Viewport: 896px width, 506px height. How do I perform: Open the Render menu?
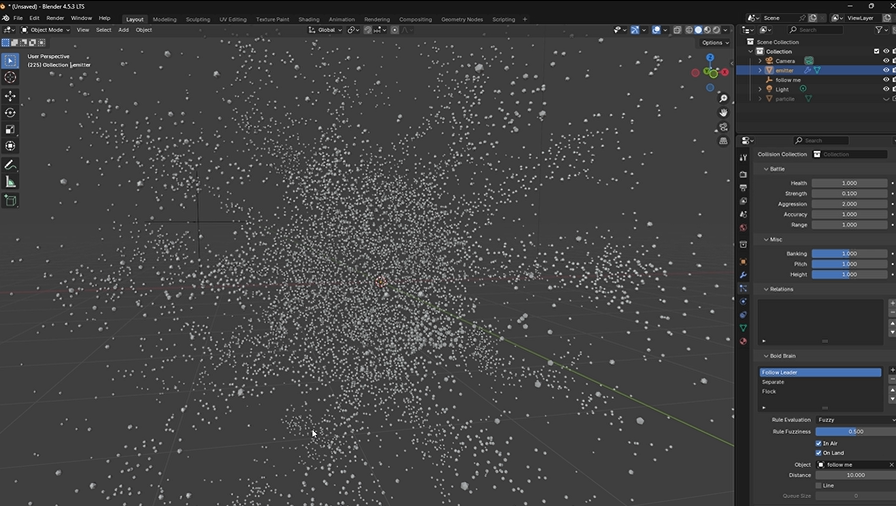pos(55,18)
